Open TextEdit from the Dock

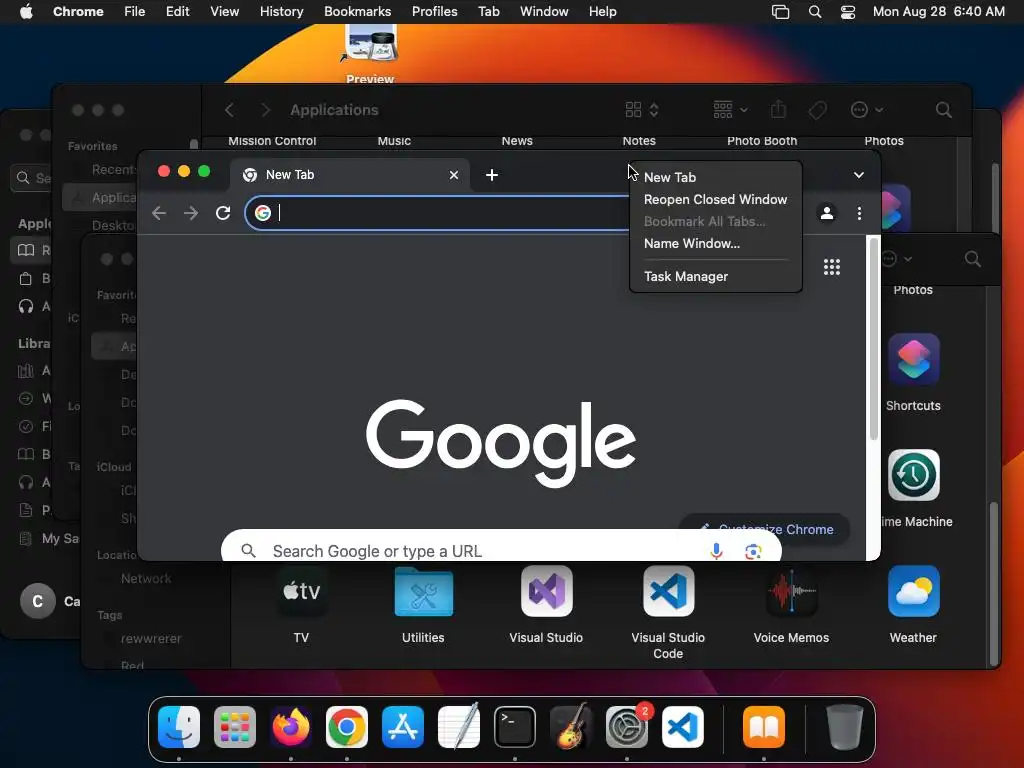pos(458,727)
